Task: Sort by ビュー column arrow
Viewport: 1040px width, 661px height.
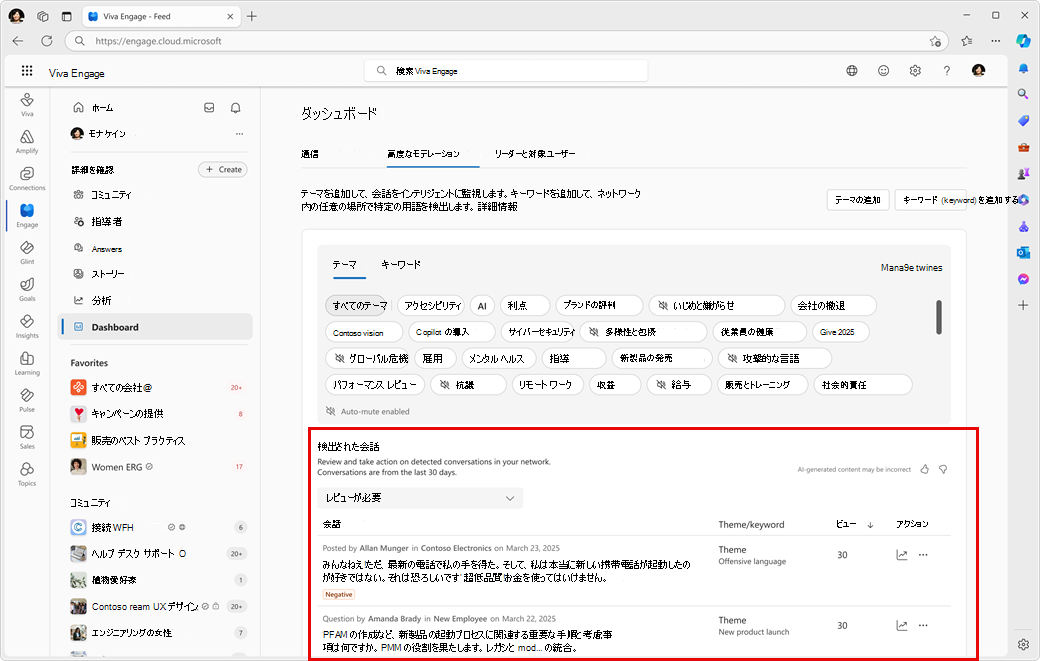Action: point(870,525)
